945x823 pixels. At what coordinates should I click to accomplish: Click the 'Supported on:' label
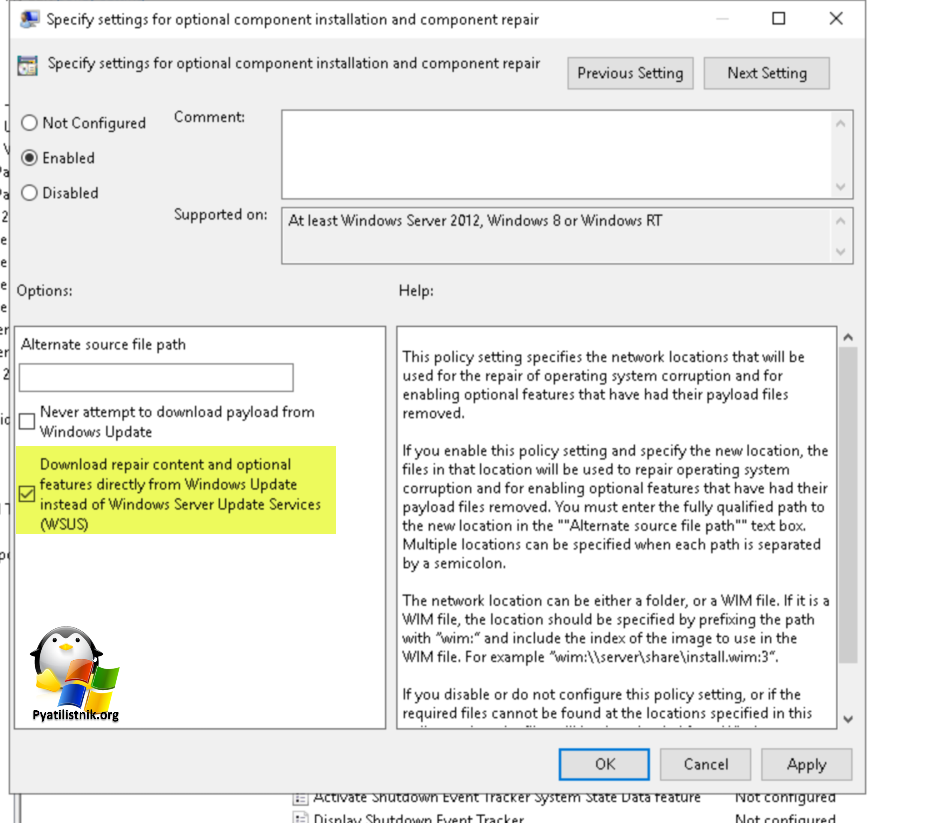[x=221, y=214]
